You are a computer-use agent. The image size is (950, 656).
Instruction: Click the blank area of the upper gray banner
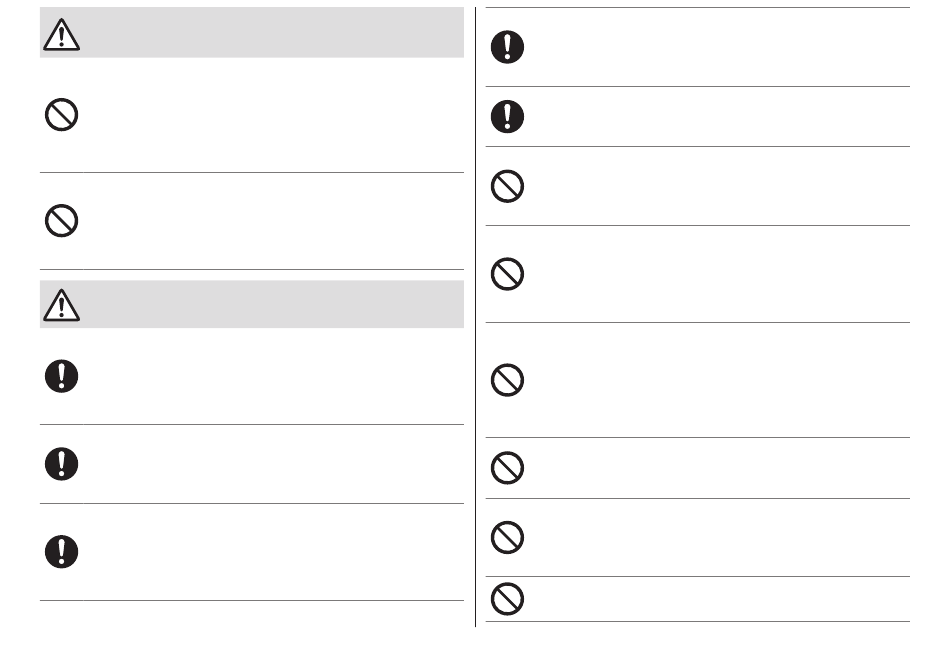273,33
